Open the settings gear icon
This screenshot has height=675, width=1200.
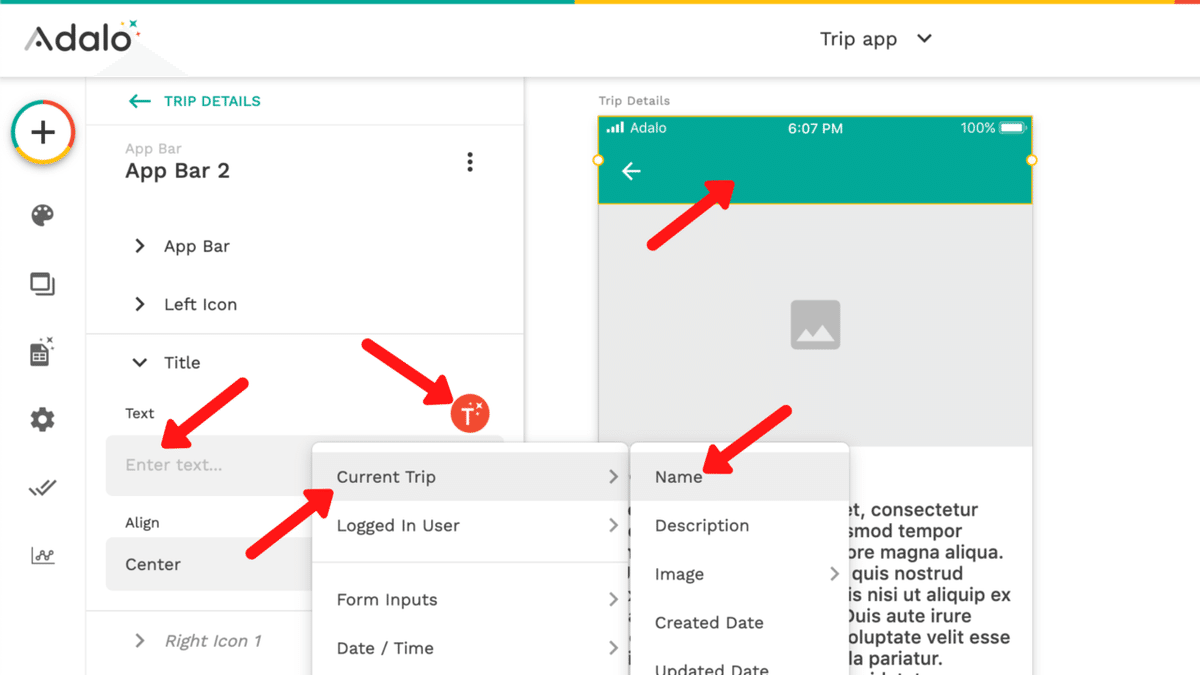(42, 420)
